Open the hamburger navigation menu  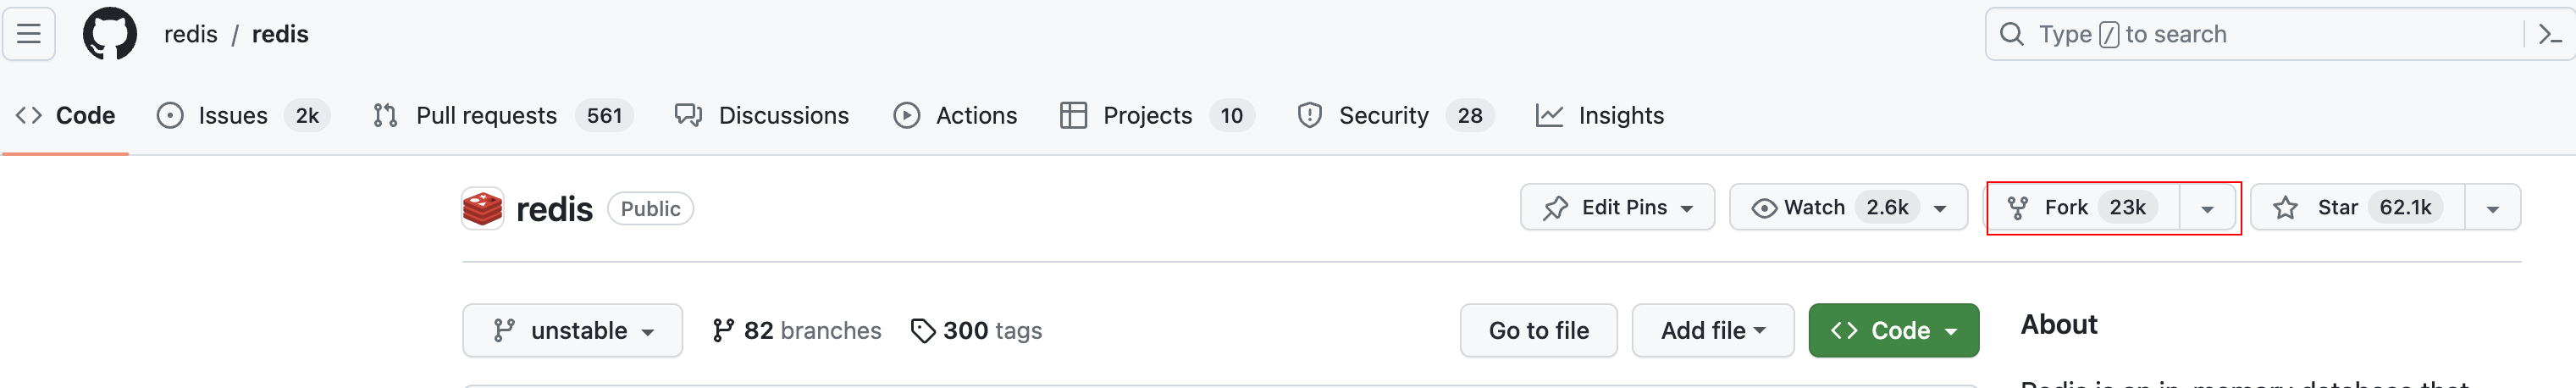tap(29, 34)
